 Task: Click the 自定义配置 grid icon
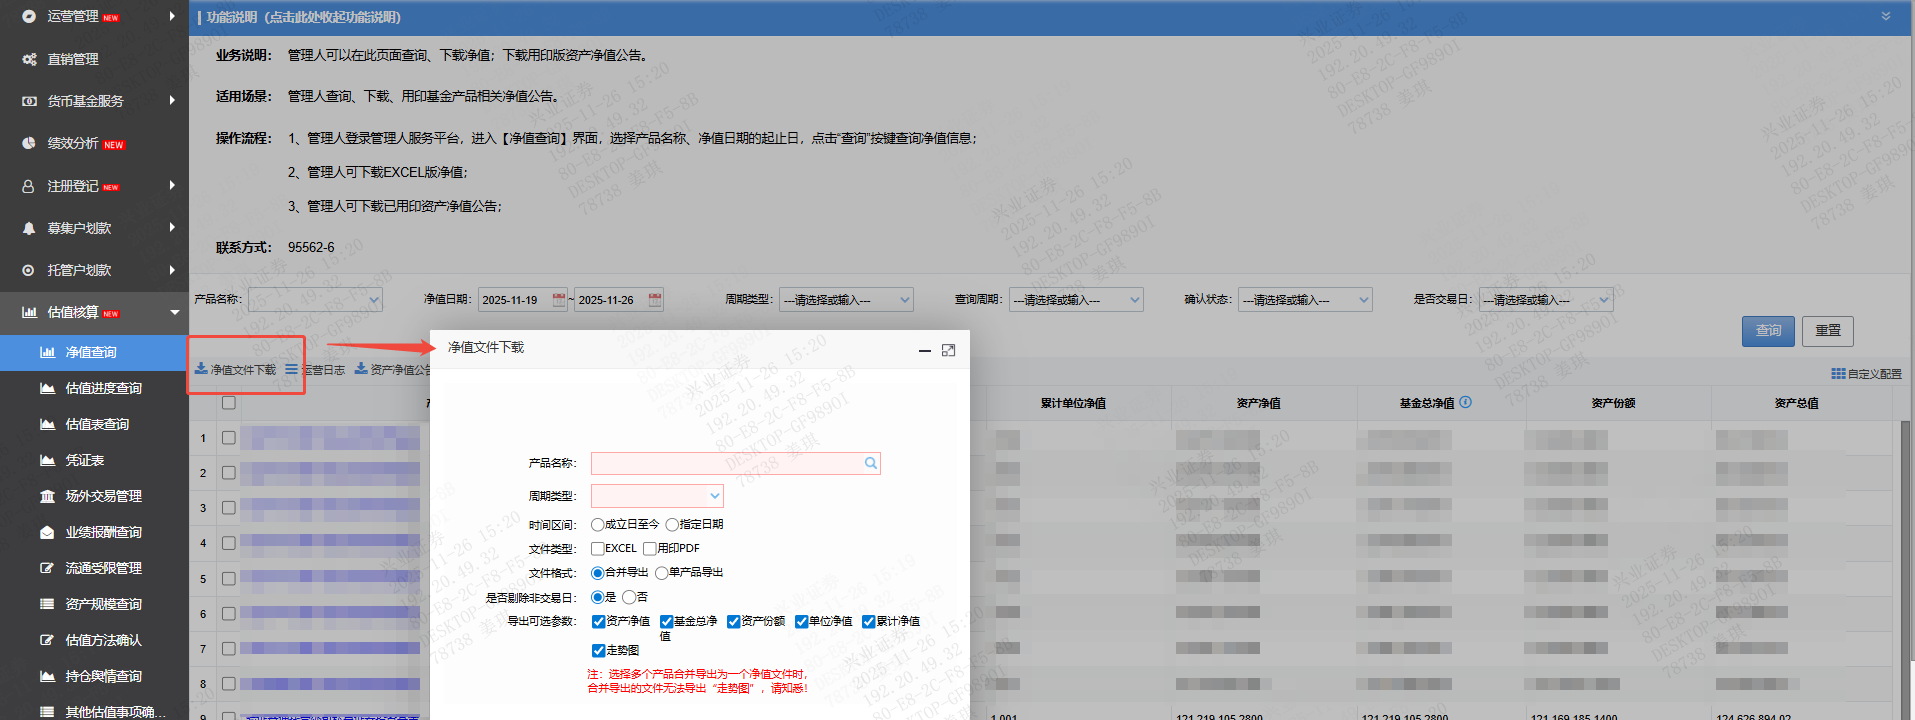coord(1838,373)
